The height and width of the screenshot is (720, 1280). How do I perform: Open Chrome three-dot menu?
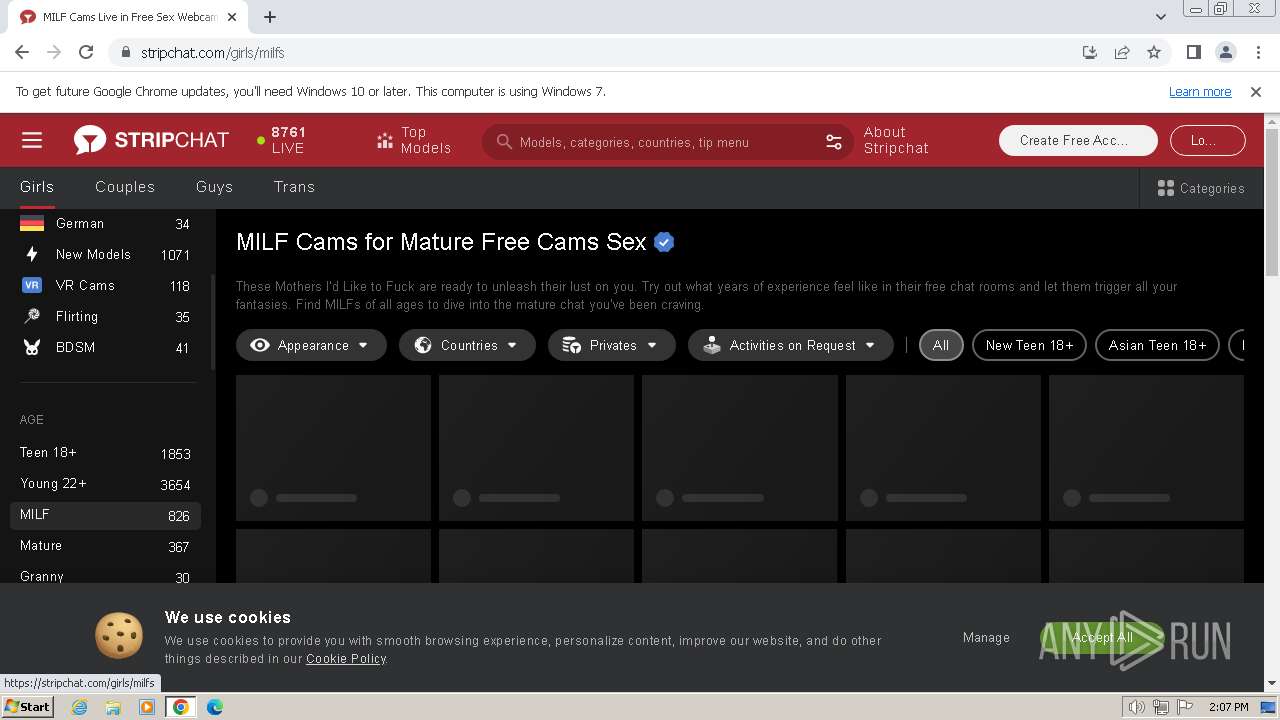coord(1256,52)
